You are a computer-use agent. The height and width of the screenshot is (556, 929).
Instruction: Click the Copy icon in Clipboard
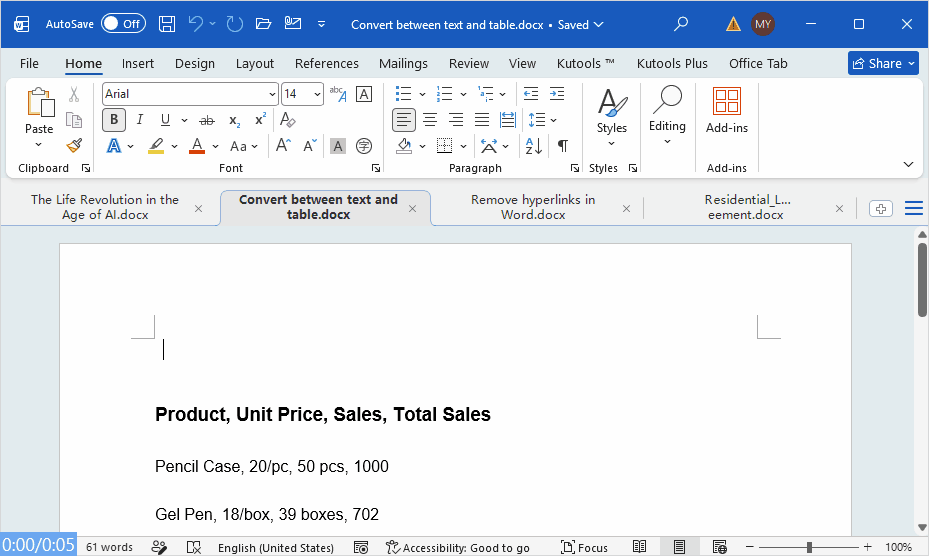pos(74,120)
